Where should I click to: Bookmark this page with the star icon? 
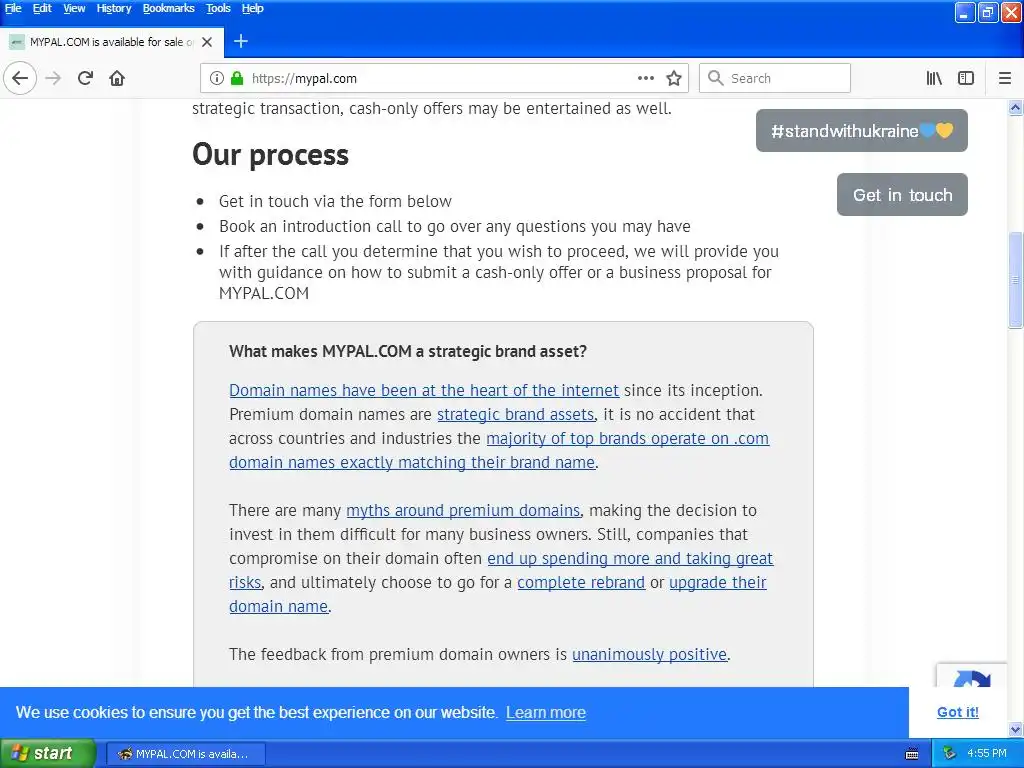(x=674, y=78)
